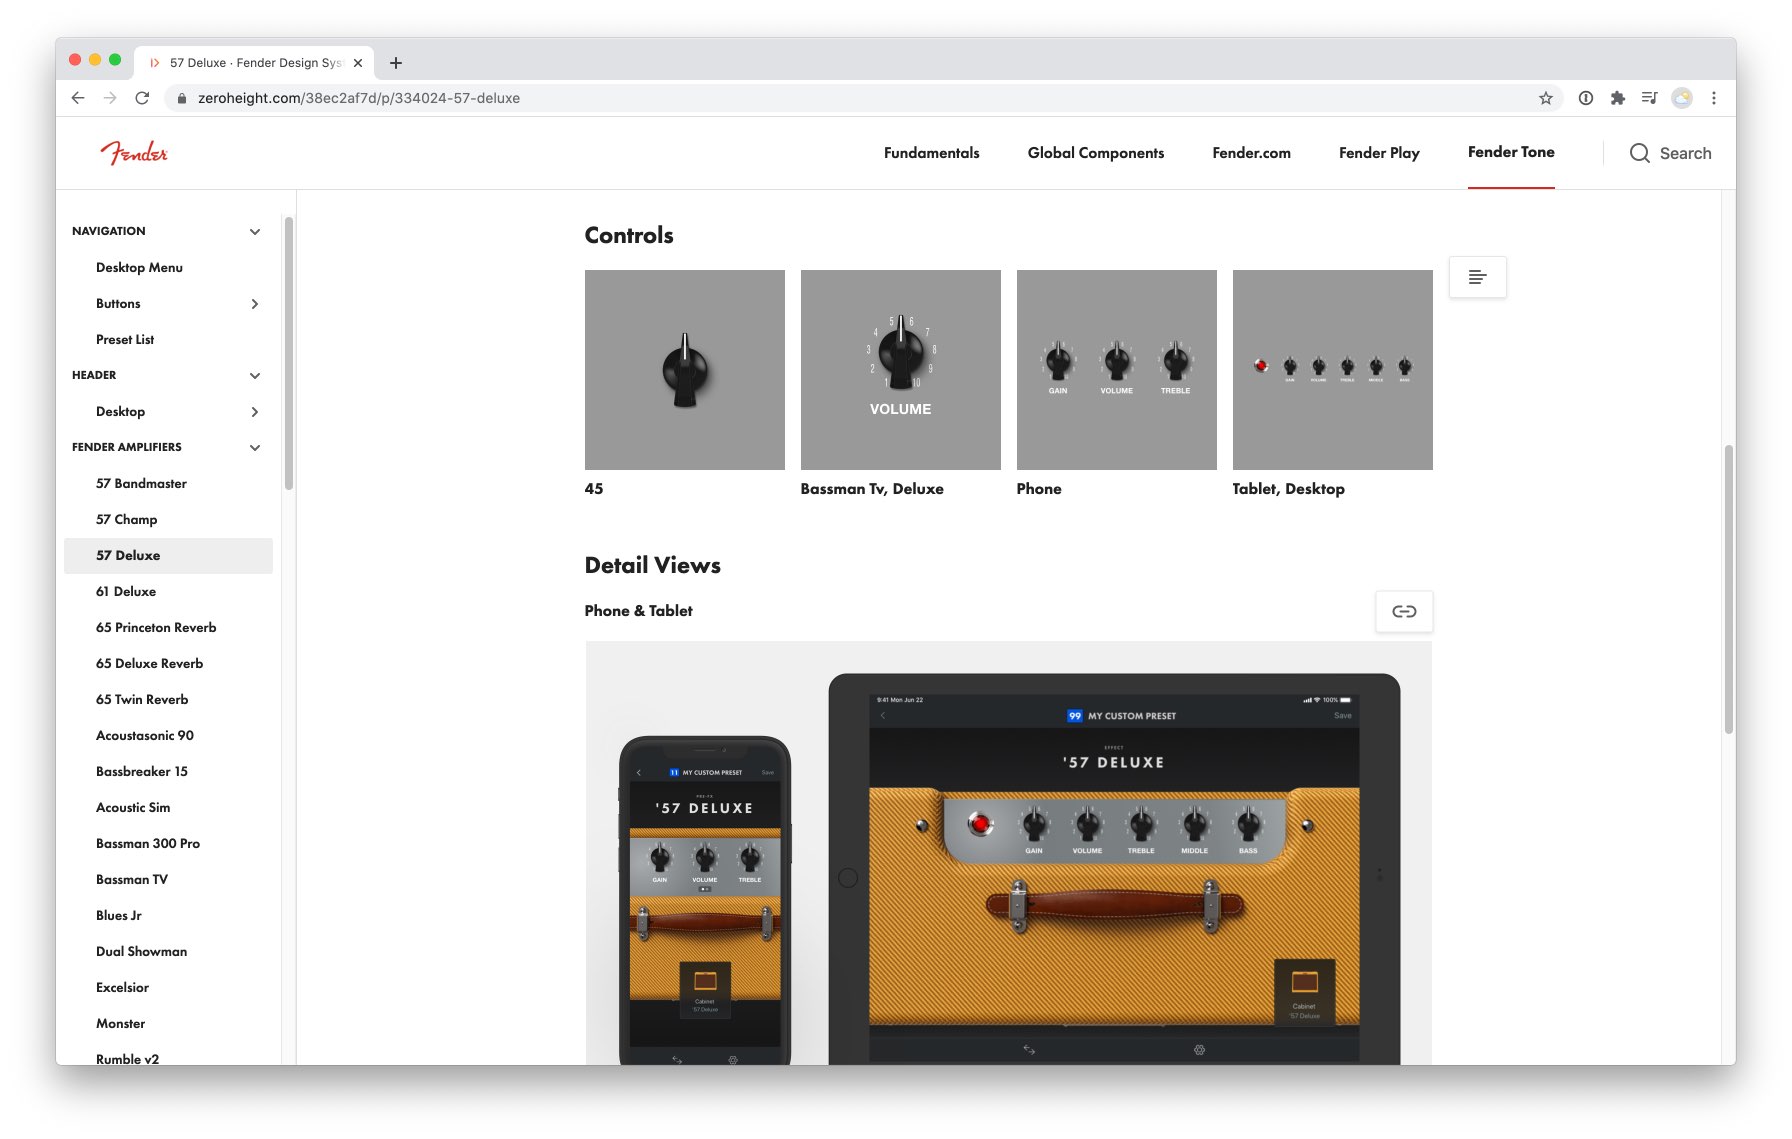The height and width of the screenshot is (1139, 1792).
Task: Collapse the NAVIGATION section
Action: tap(255, 231)
